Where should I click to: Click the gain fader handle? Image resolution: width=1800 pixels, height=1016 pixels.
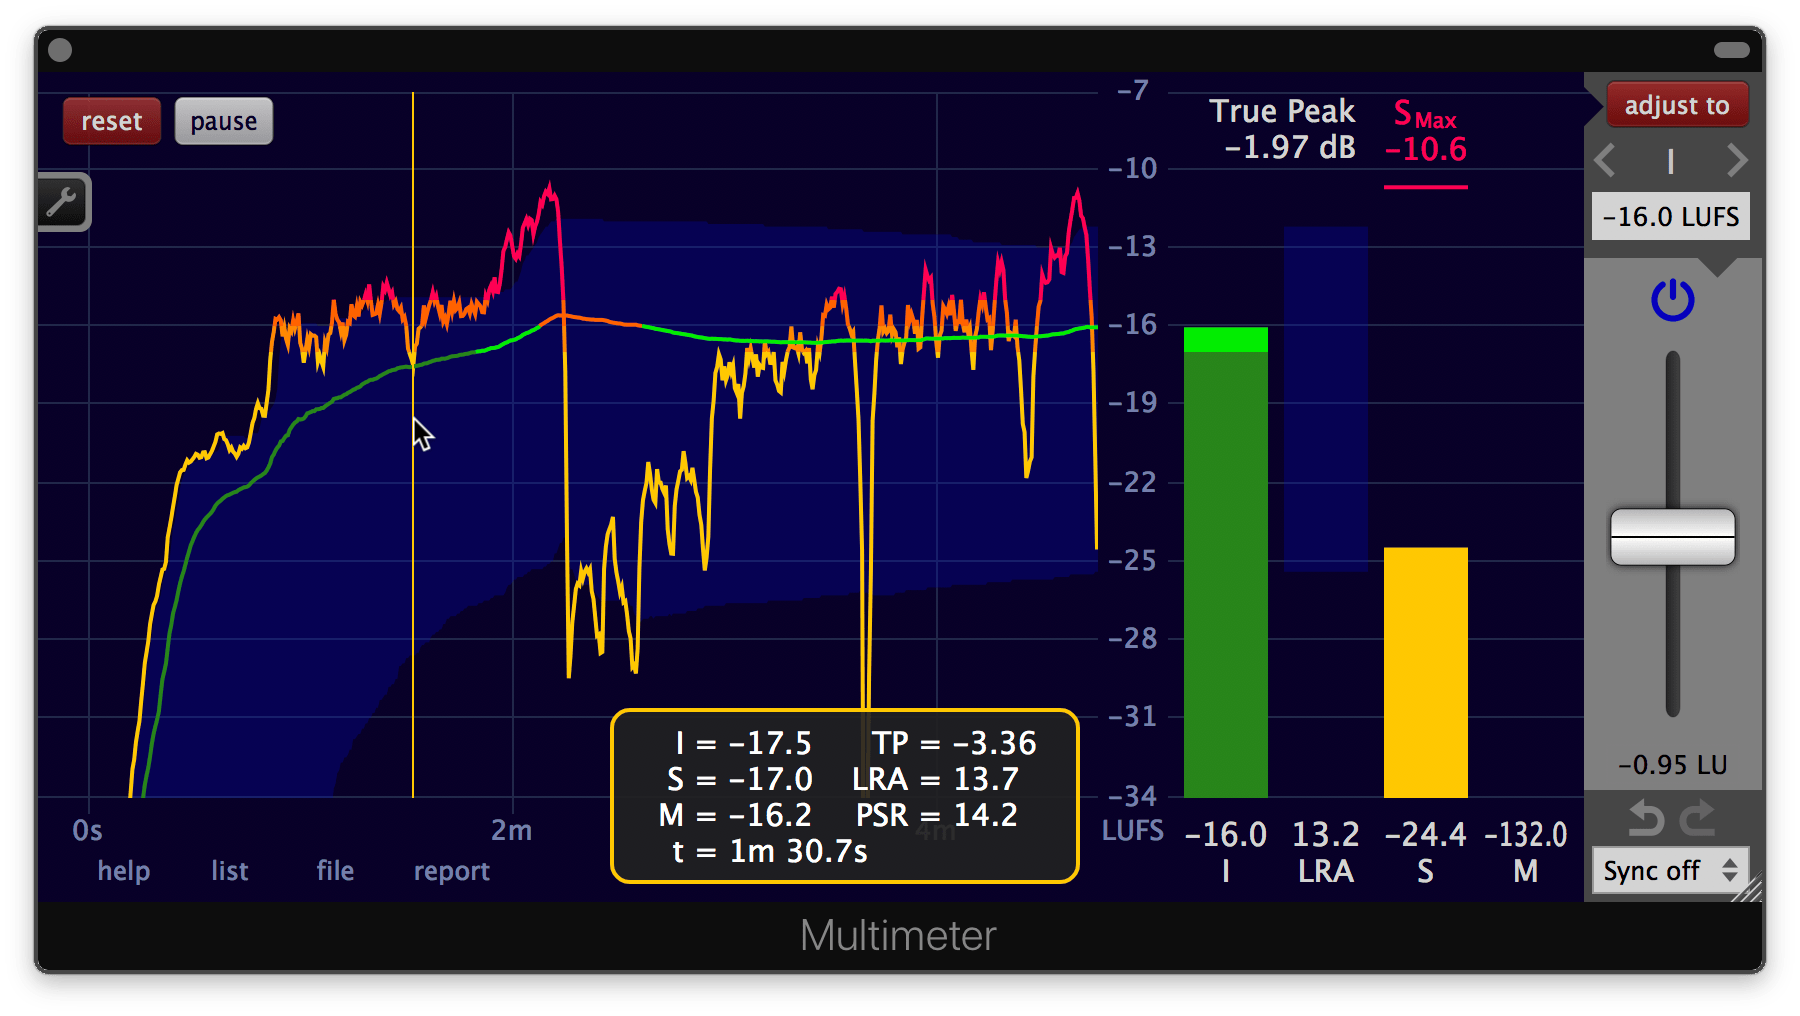click(1672, 537)
